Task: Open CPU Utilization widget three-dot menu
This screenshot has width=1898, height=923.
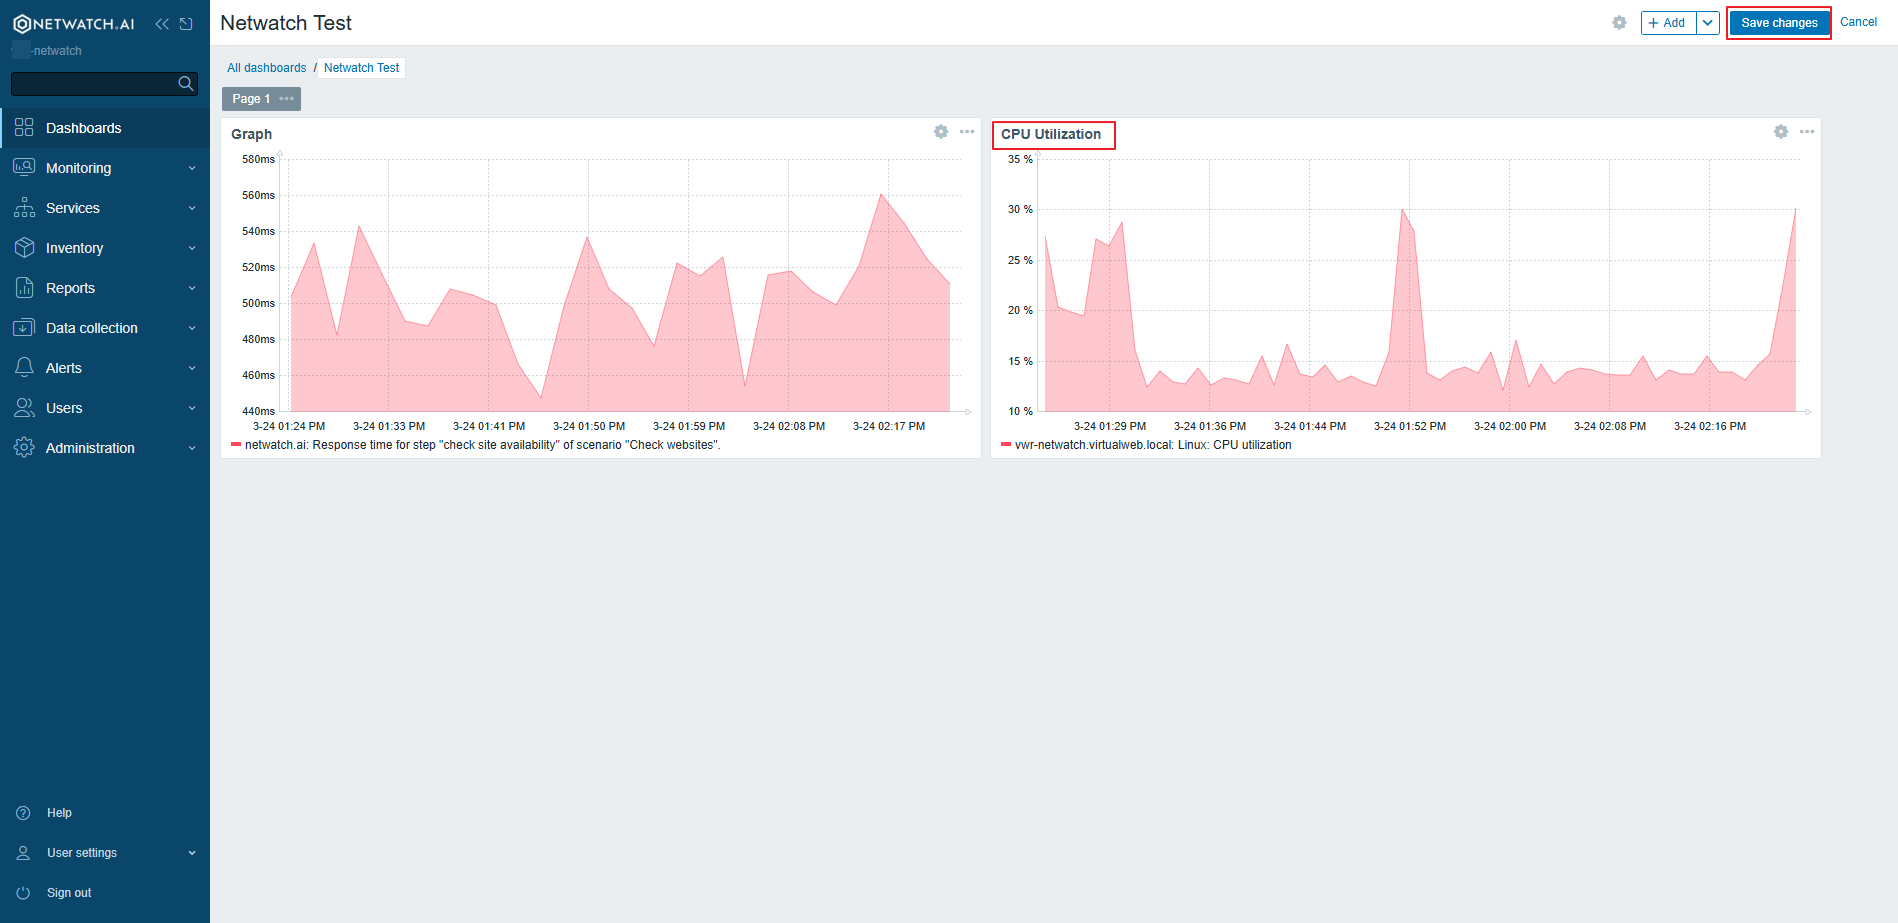Action: click(1807, 132)
